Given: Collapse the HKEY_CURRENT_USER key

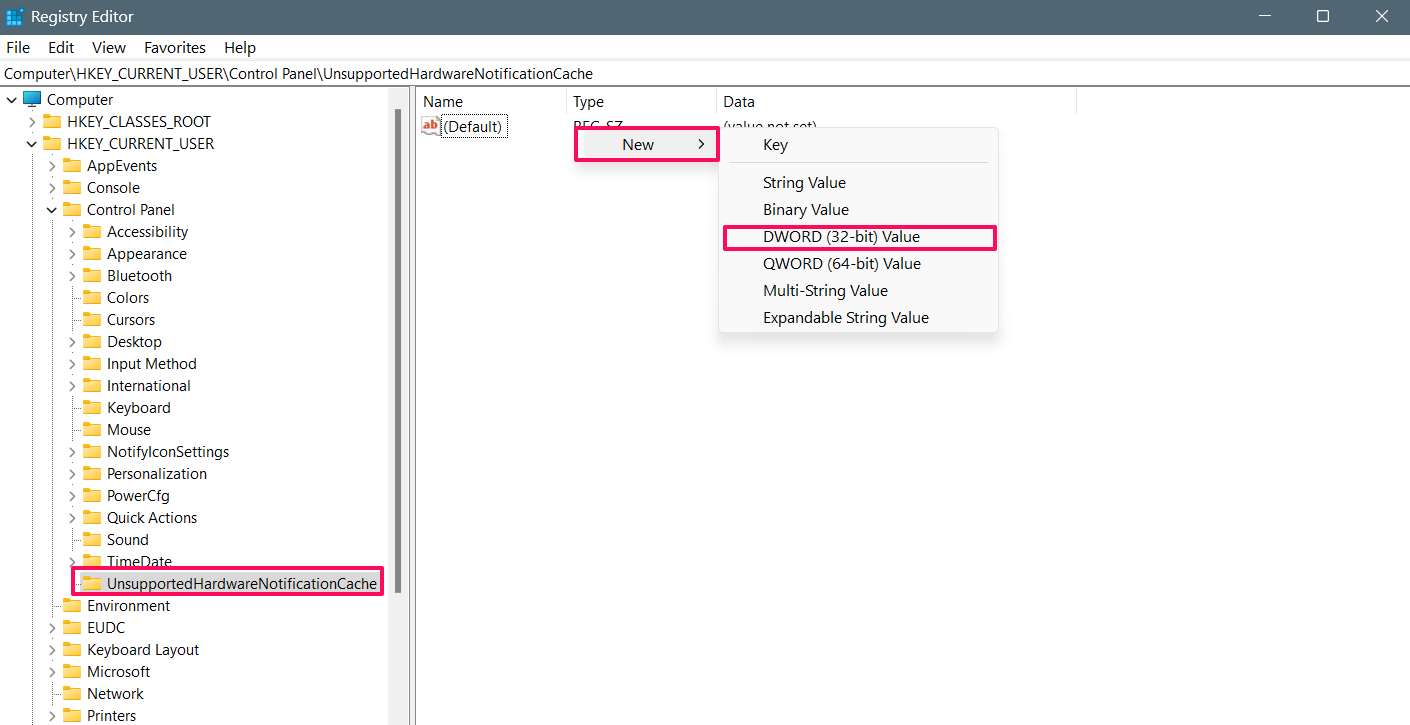Looking at the screenshot, I should click(32, 144).
